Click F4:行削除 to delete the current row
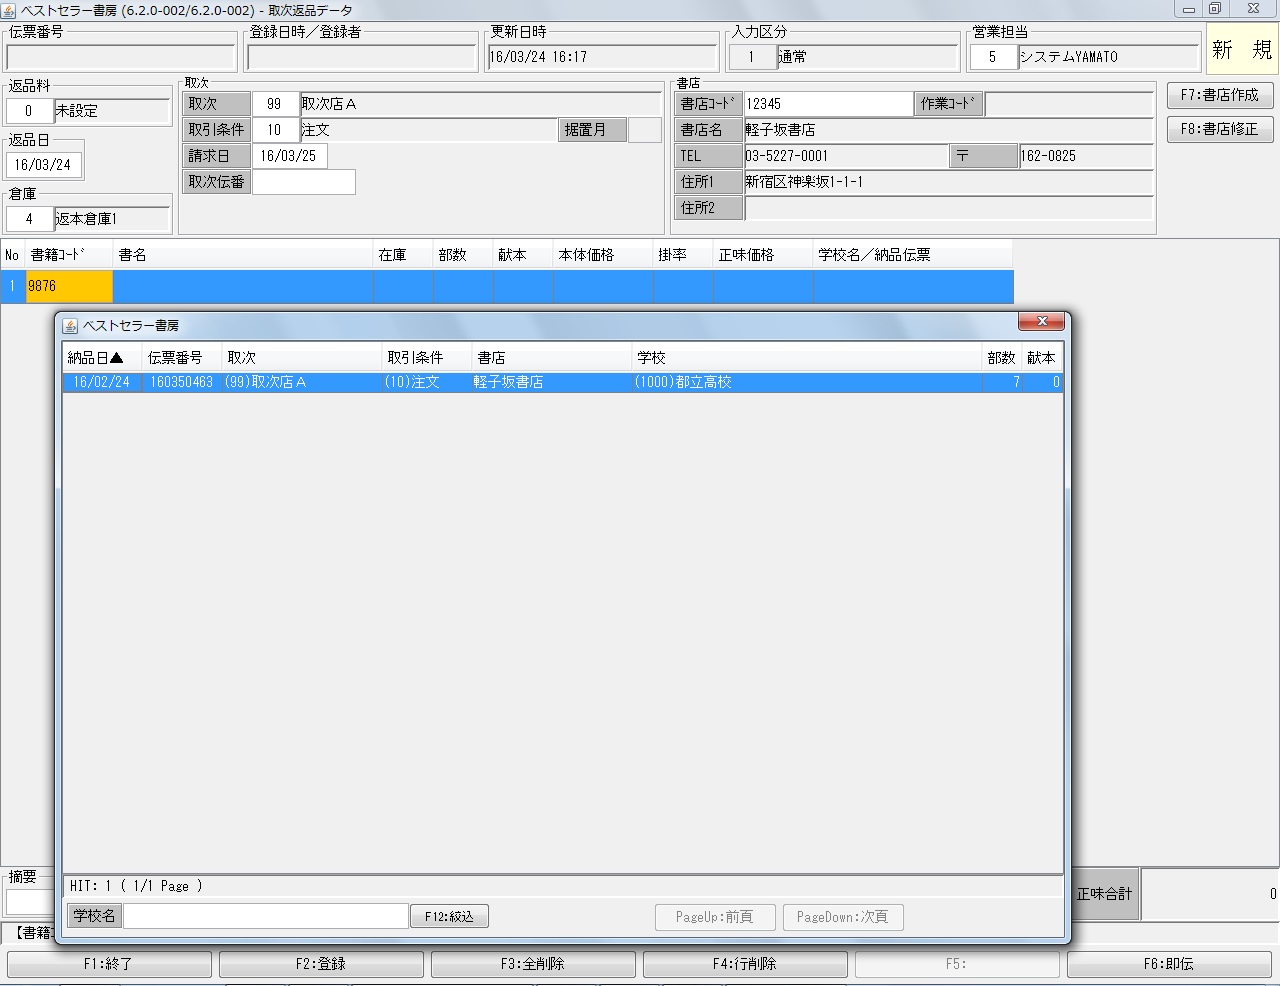 (745, 964)
